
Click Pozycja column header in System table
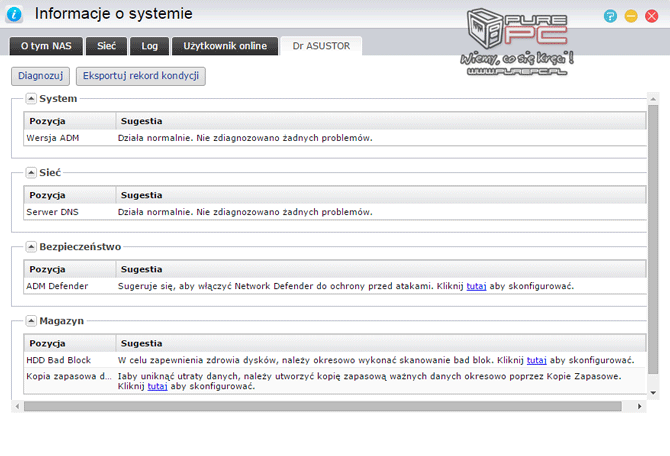70,121
